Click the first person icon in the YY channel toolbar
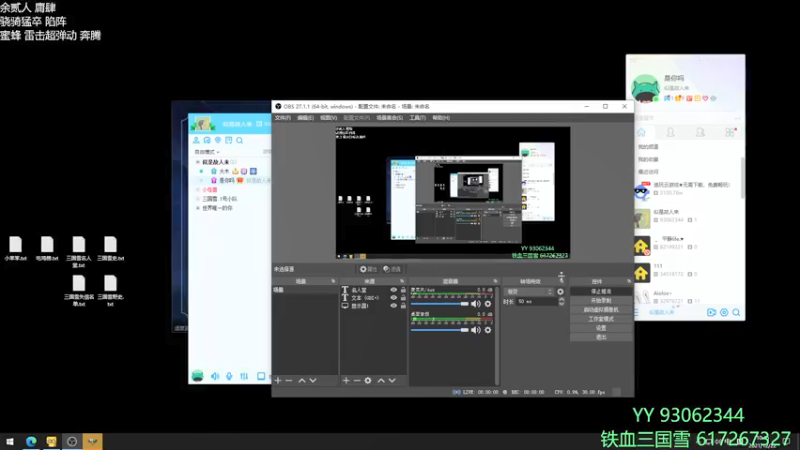Viewport: 800px width, 450px height. pos(196,140)
